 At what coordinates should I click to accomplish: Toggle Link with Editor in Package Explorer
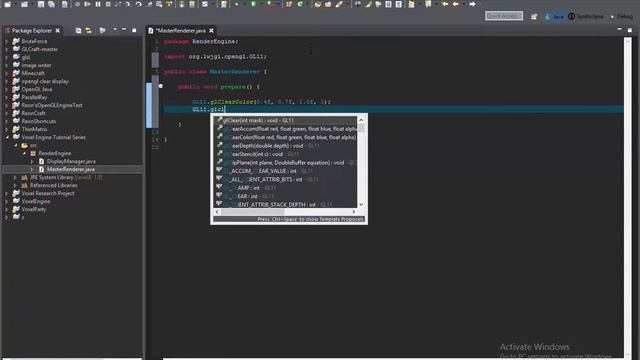[x=88, y=30]
